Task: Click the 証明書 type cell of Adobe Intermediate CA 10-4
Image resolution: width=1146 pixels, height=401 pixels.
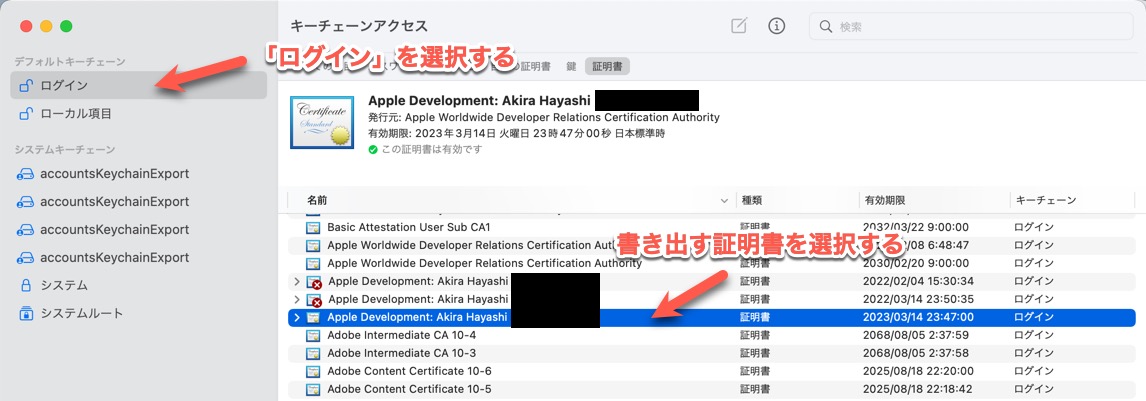Action: tap(755, 335)
